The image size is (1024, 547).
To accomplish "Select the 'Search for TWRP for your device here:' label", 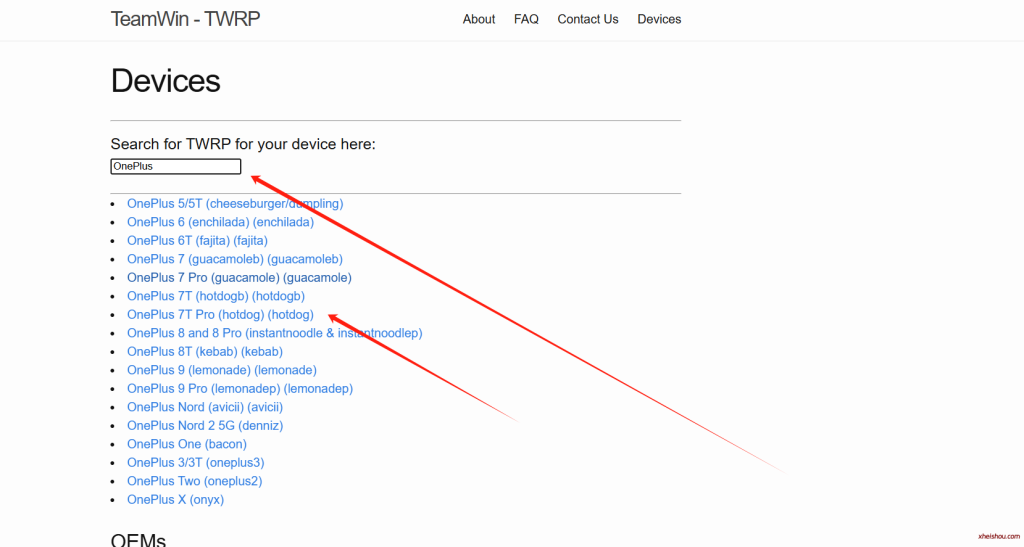I will (x=243, y=144).
